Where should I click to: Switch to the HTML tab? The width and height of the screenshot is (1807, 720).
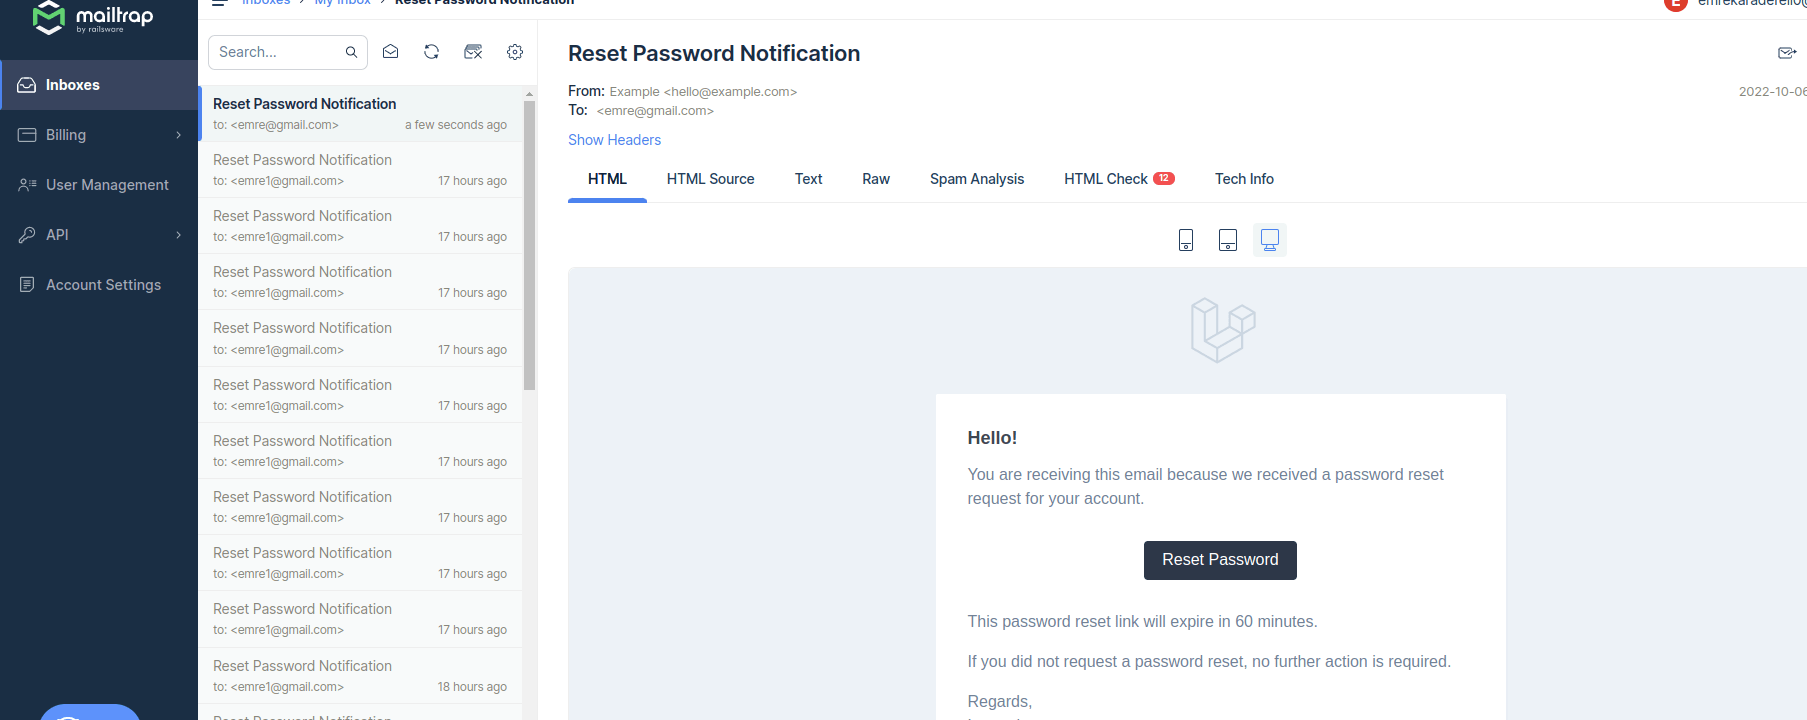[x=607, y=179]
